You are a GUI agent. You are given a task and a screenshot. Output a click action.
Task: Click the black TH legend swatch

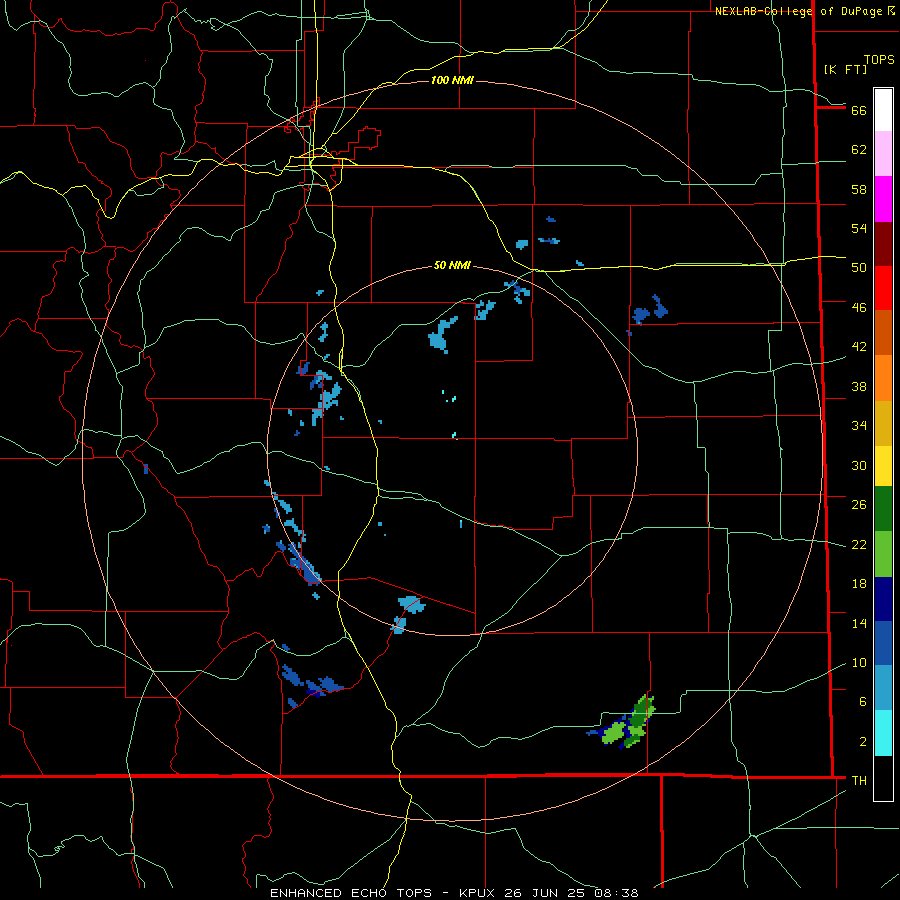tap(883, 778)
